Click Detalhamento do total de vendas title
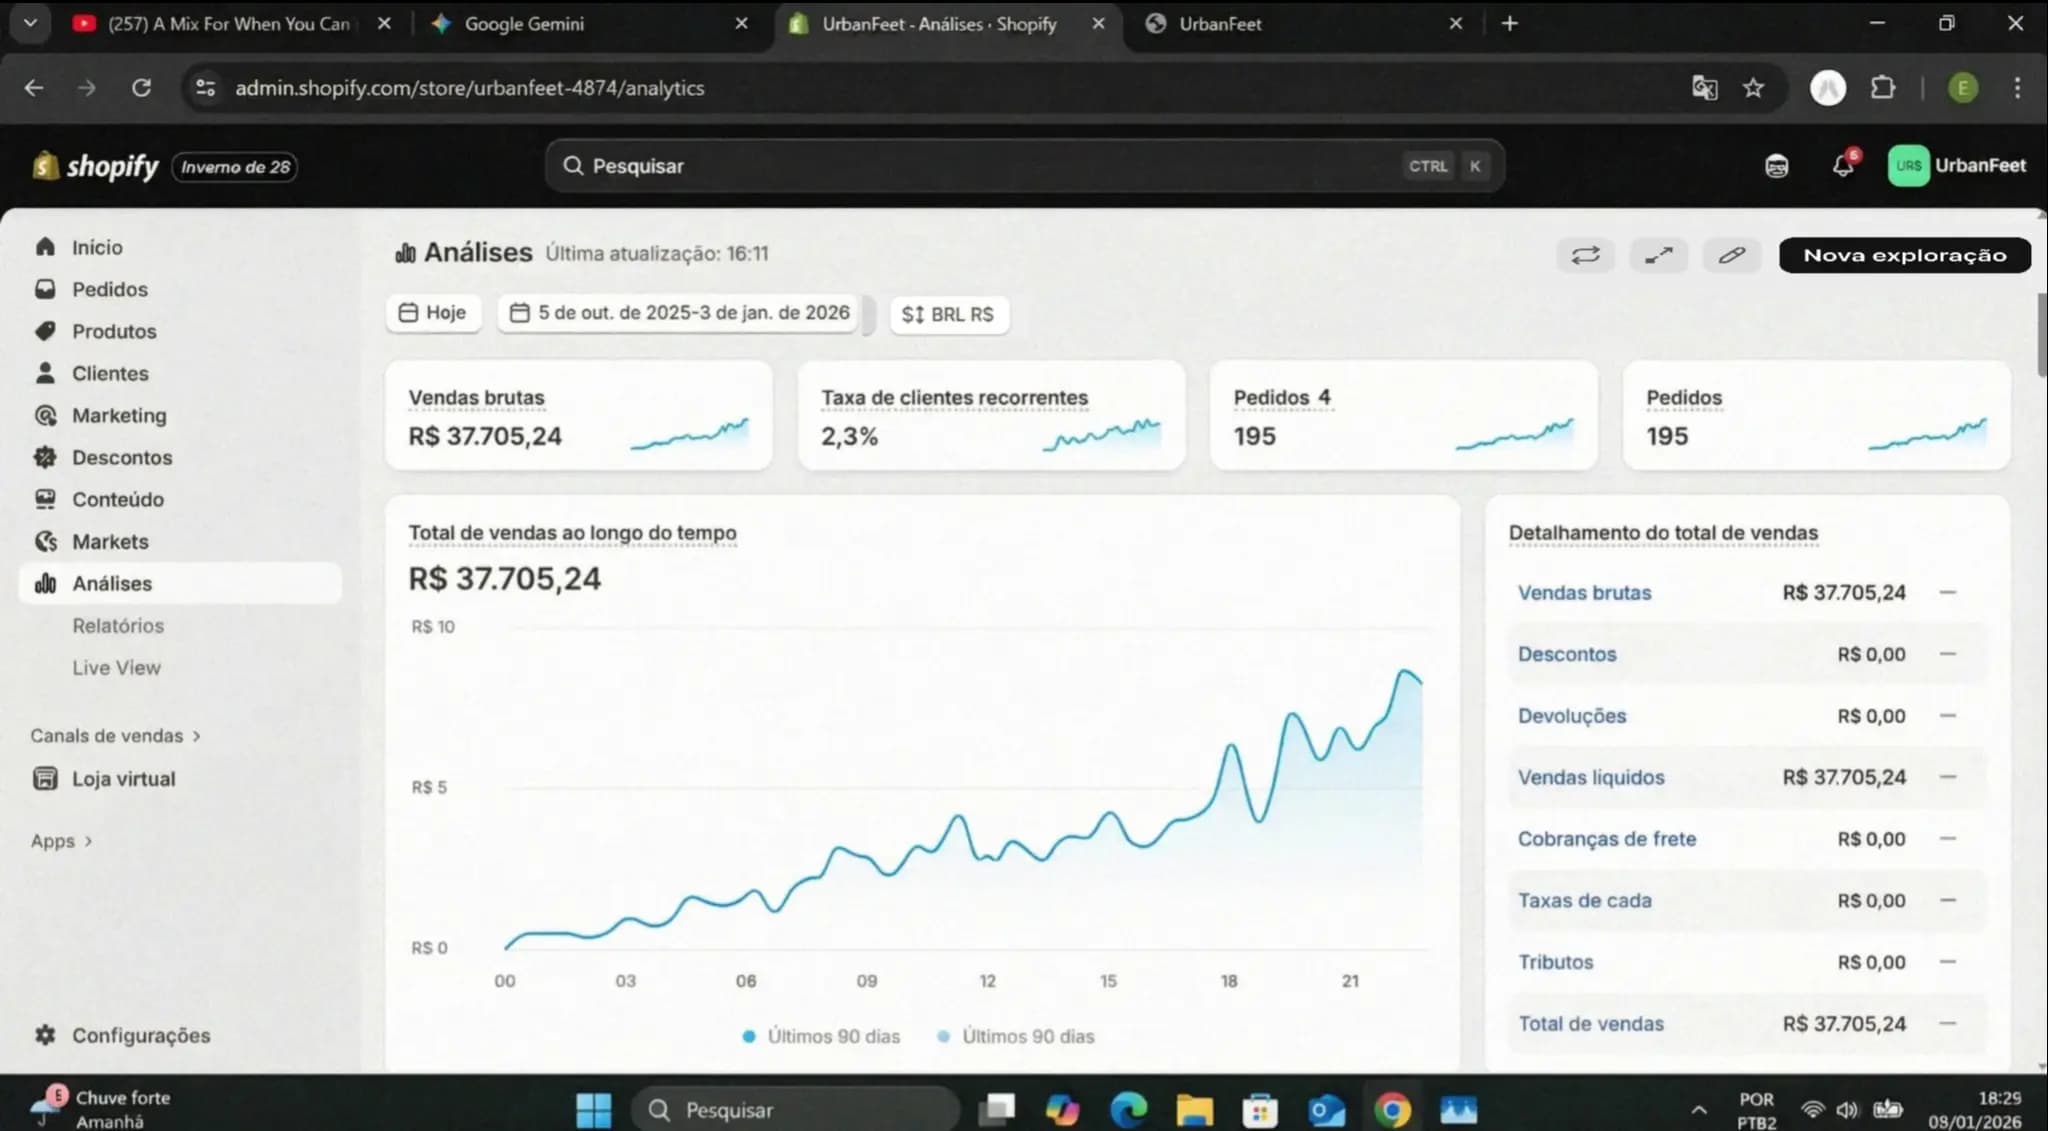The image size is (2048, 1131). [1663, 533]
